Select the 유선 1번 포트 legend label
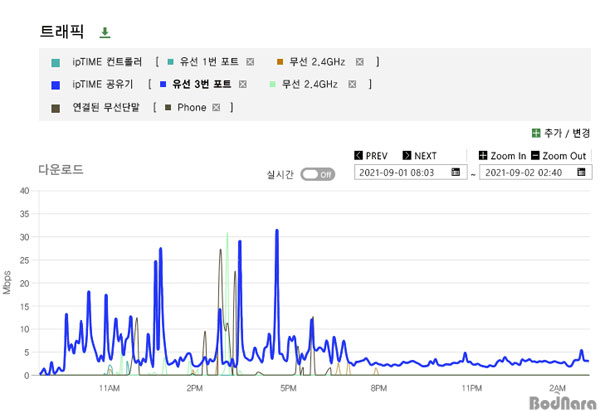Viewport: 600px width, 413px height. (x=209, y=62)
